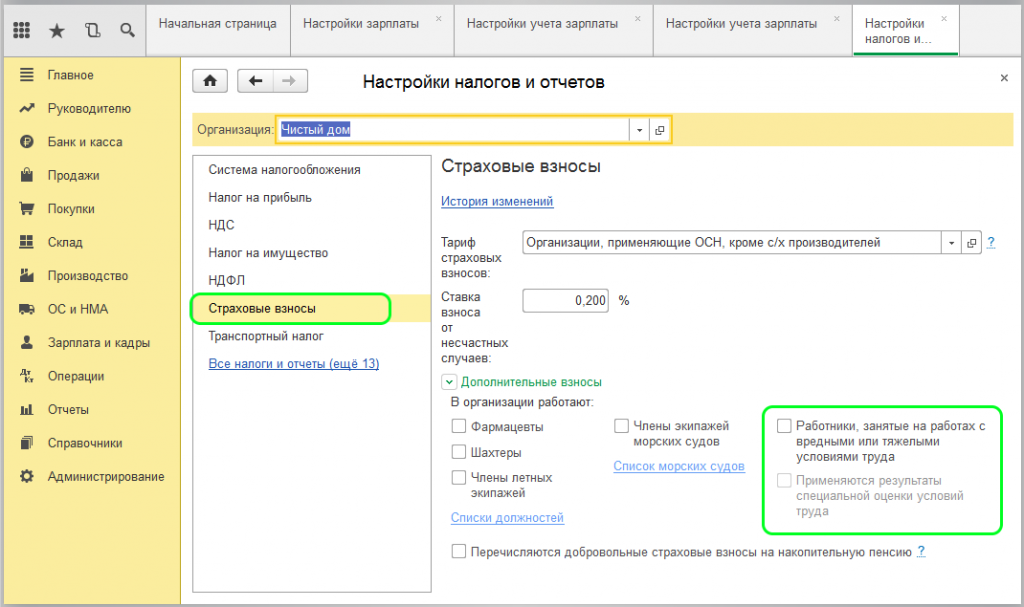This screenshot has height=607, width=1024.
Task: Go back with the left arrow button
Action: point(256,81)
